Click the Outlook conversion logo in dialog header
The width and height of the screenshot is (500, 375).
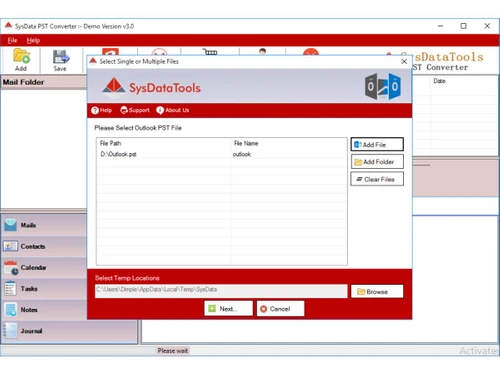point(383,87)
